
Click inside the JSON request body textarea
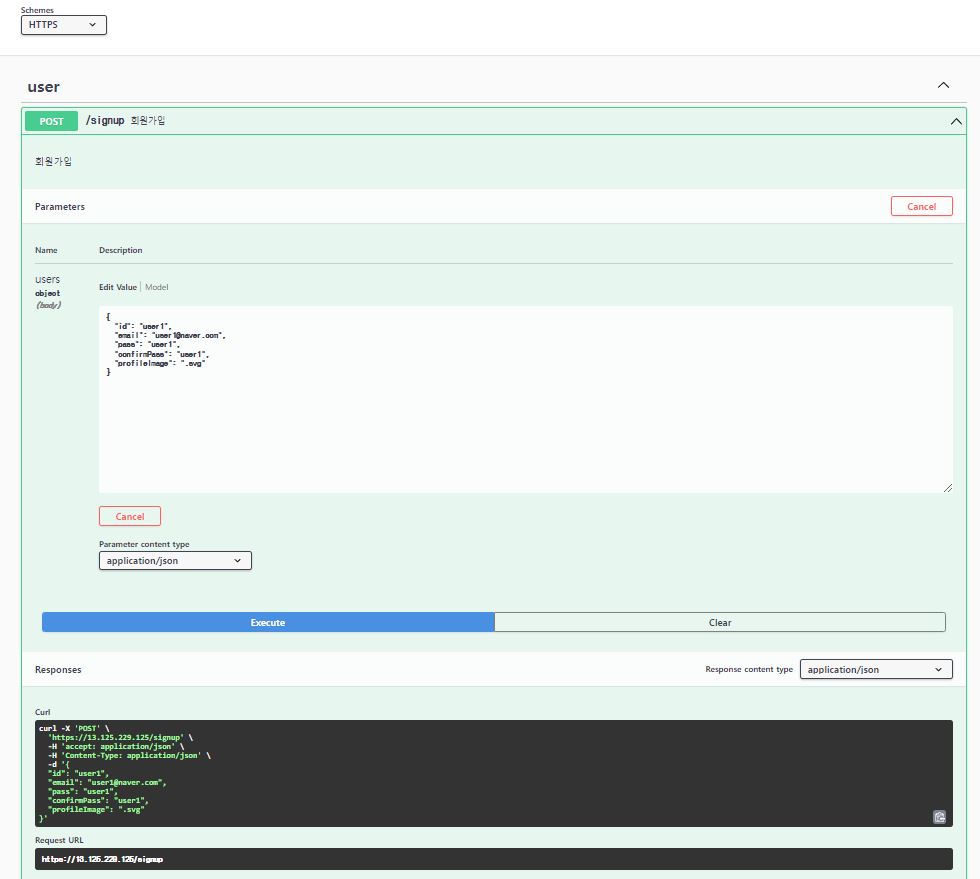tap(526, 399)
